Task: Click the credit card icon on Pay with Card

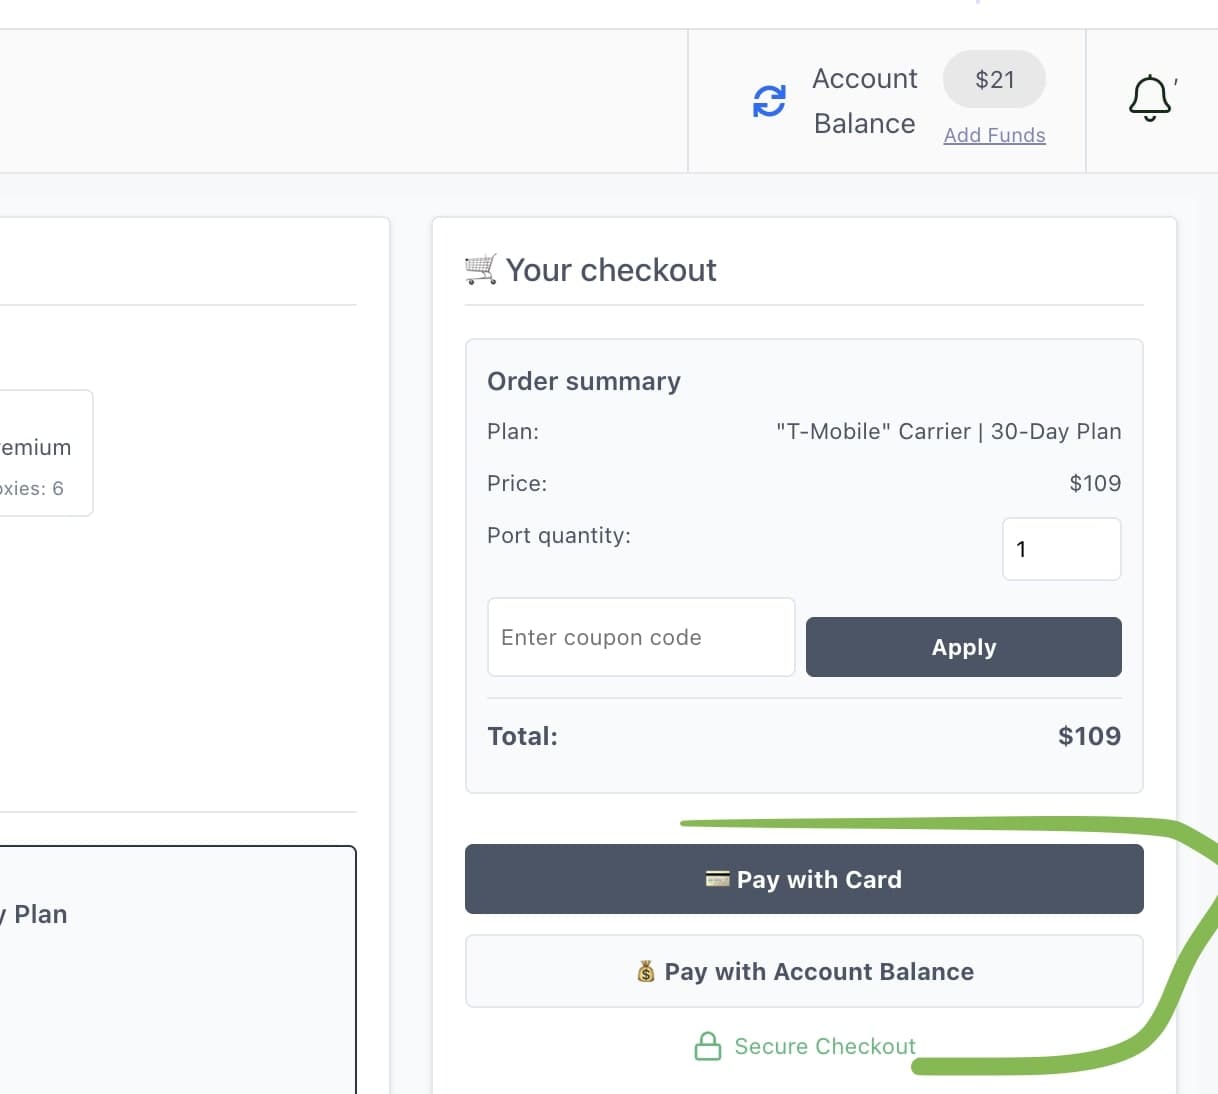Action: coord(718,879)
